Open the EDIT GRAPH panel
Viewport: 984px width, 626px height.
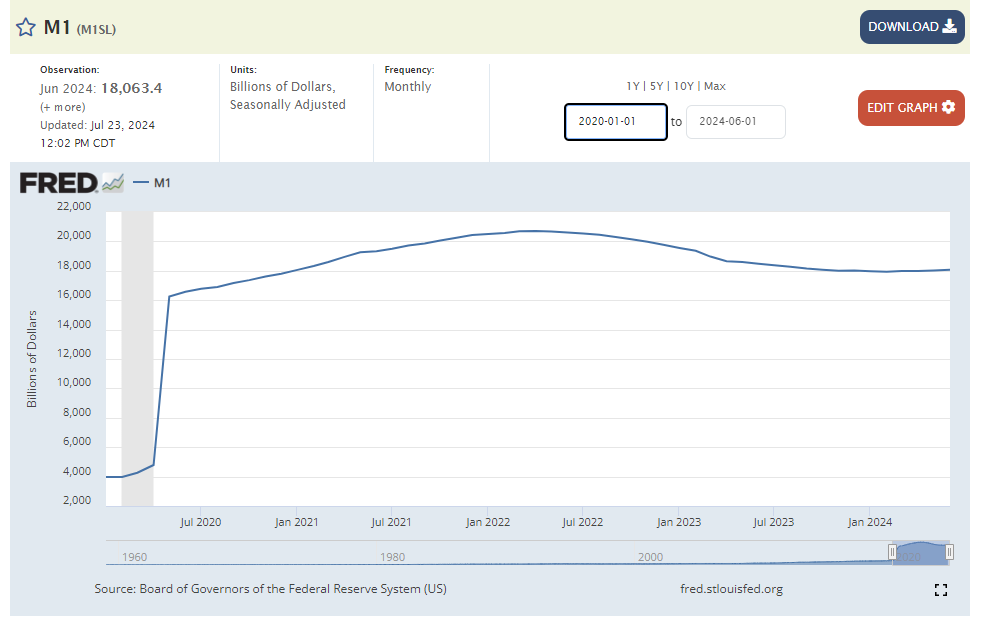(911, 108)
